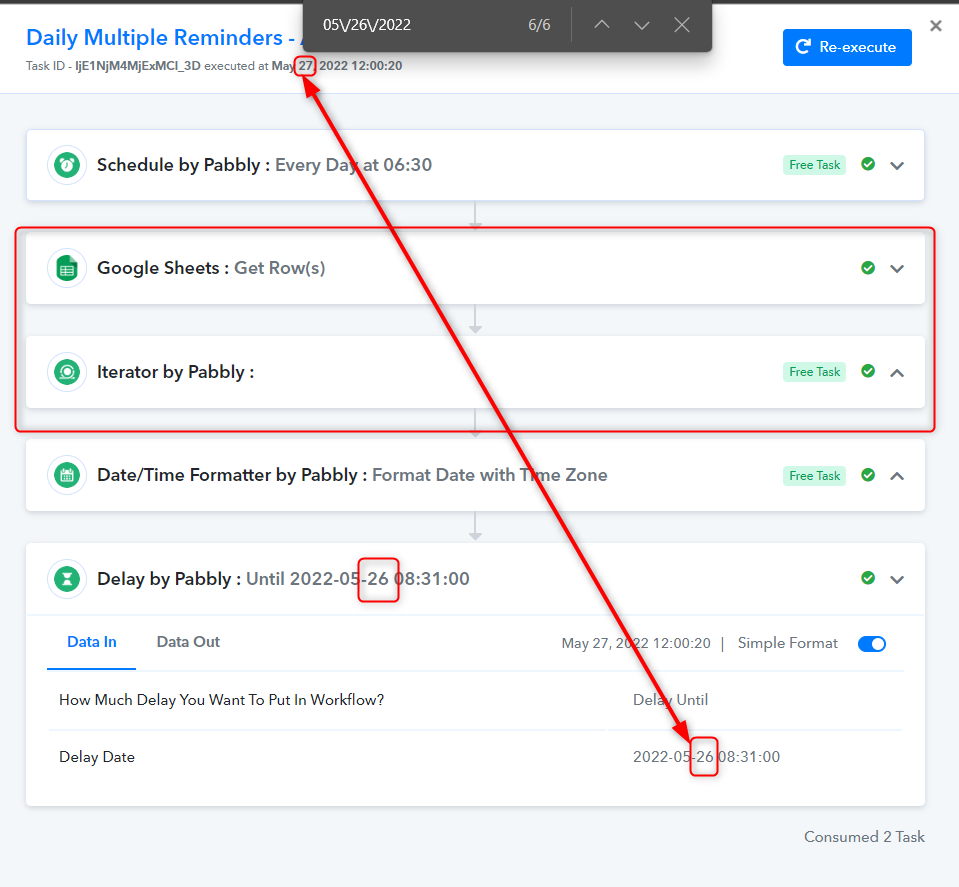The image size is (959, 887).
Task: Click the Delay Date value 2022-05-26 08:31:00
Action: coord(706,757)
